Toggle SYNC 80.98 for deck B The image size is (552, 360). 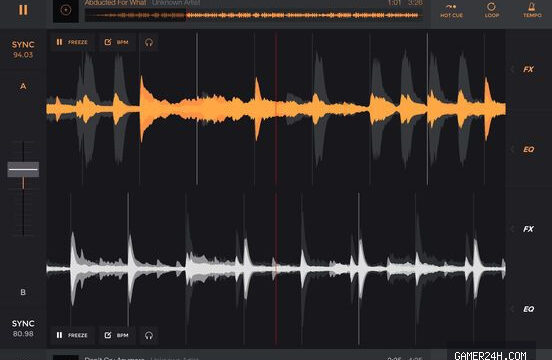coord(23,328)
